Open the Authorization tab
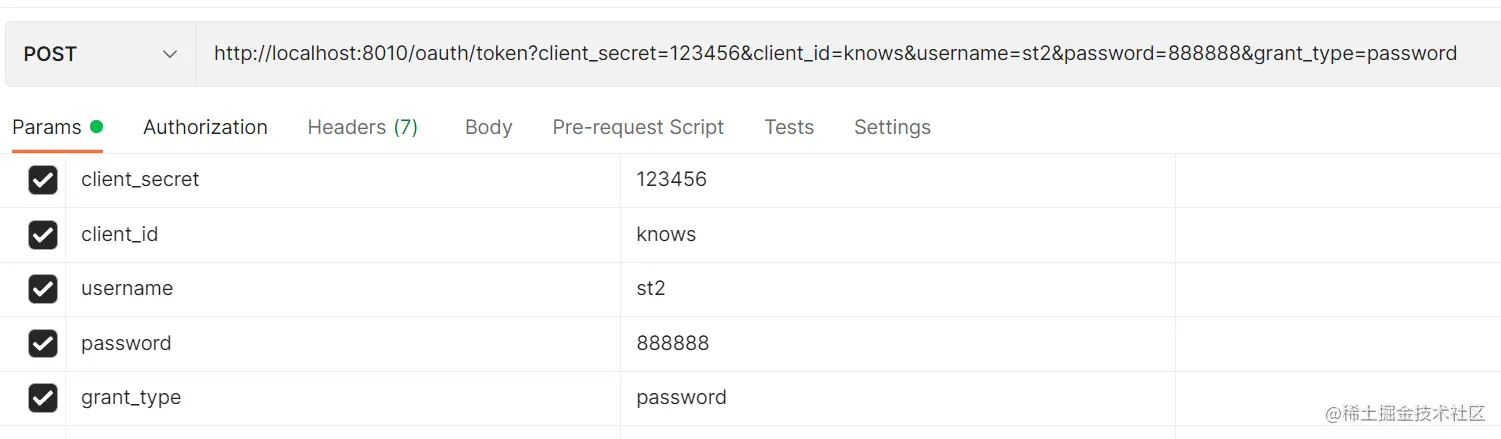 (205, 127)
